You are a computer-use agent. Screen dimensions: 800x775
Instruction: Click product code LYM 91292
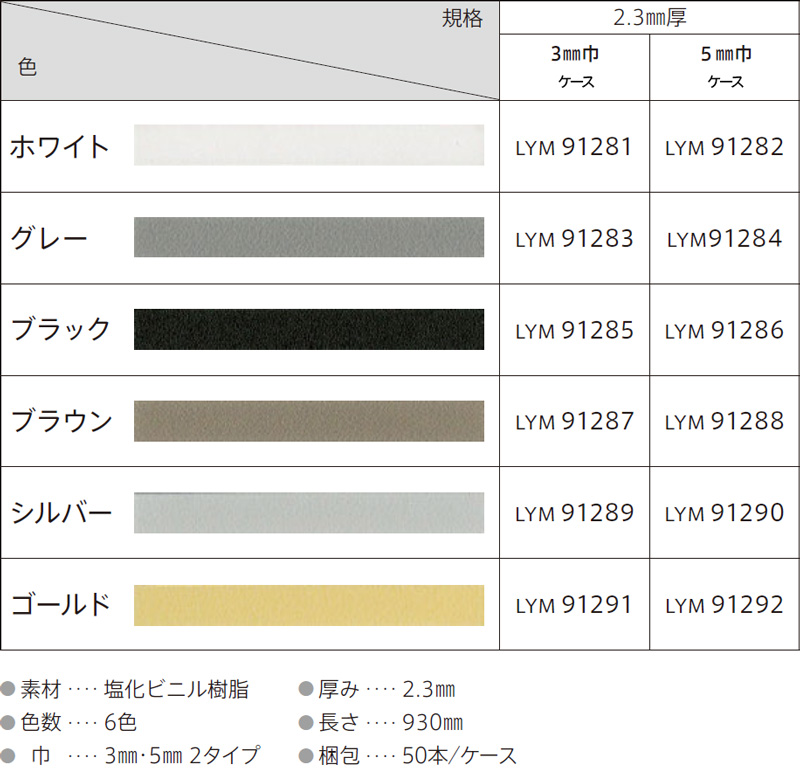(724, 605)
